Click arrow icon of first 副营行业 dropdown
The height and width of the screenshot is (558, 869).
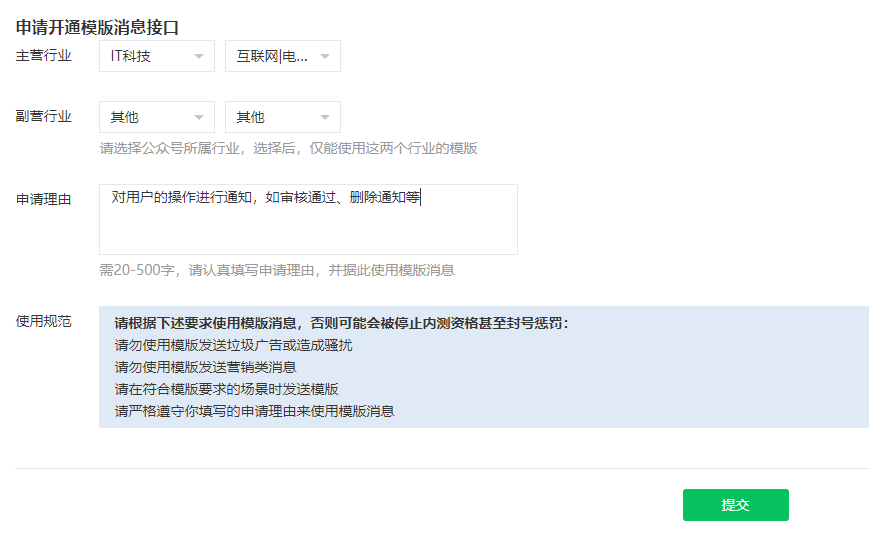[x=198, y=117]
